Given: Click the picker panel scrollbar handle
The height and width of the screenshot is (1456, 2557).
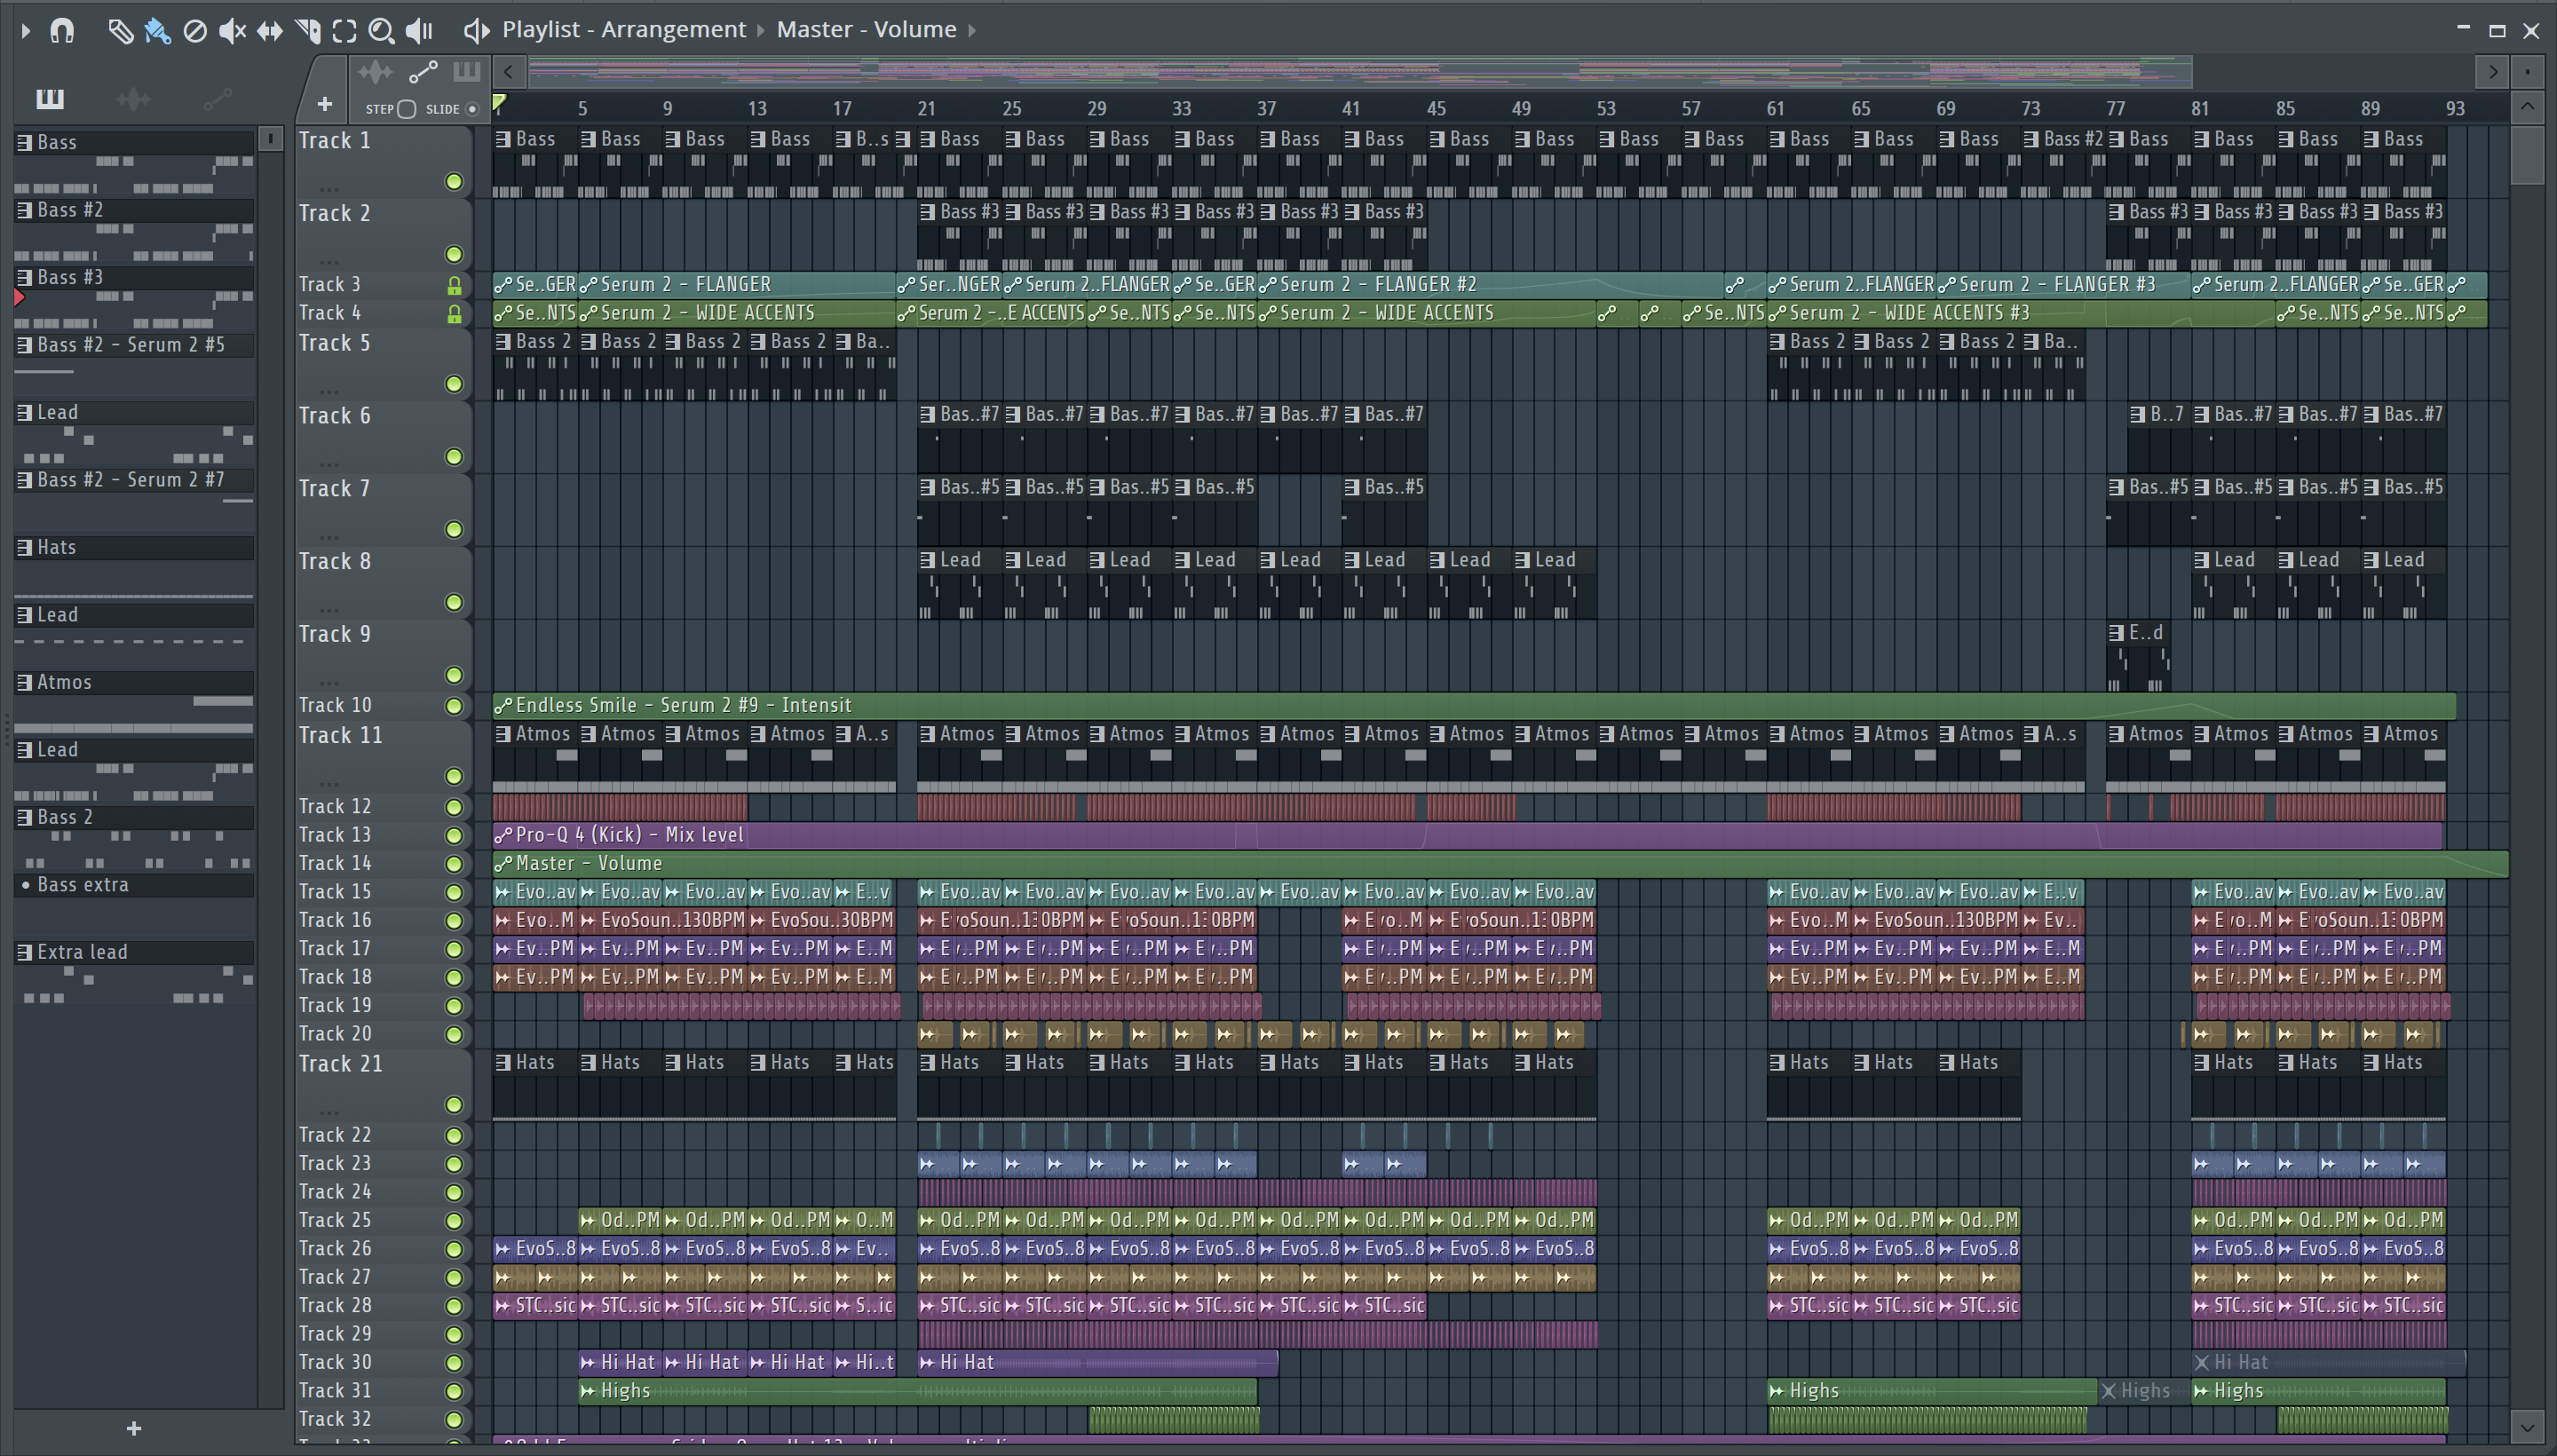Looking at the screenshot, I should [270, 138].
